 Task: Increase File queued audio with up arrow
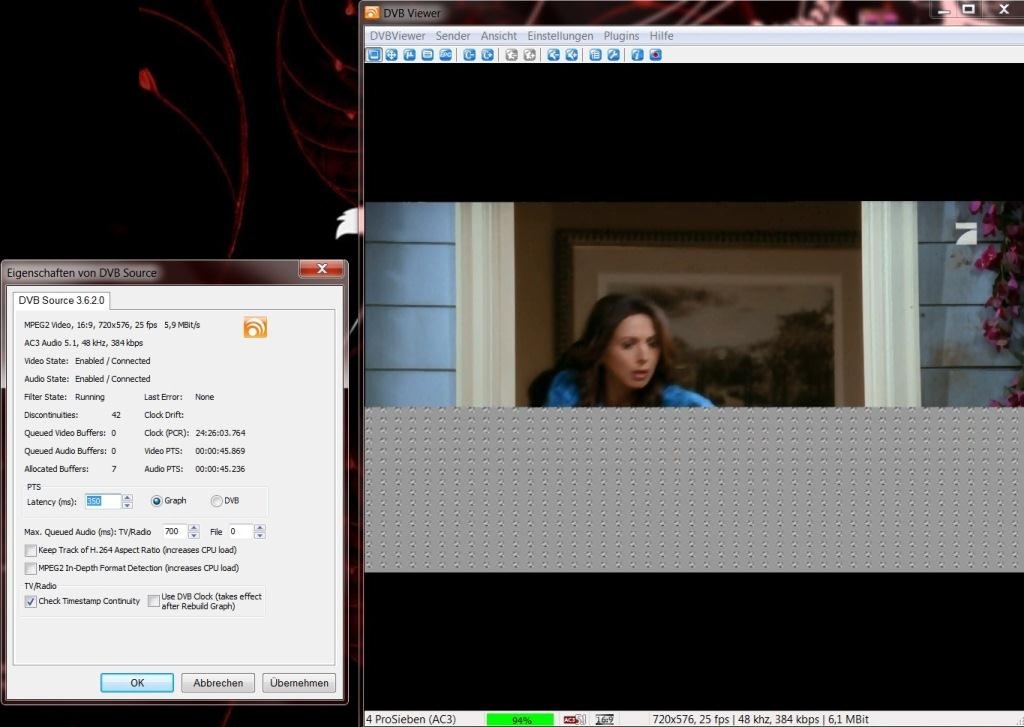pos(260,528)
